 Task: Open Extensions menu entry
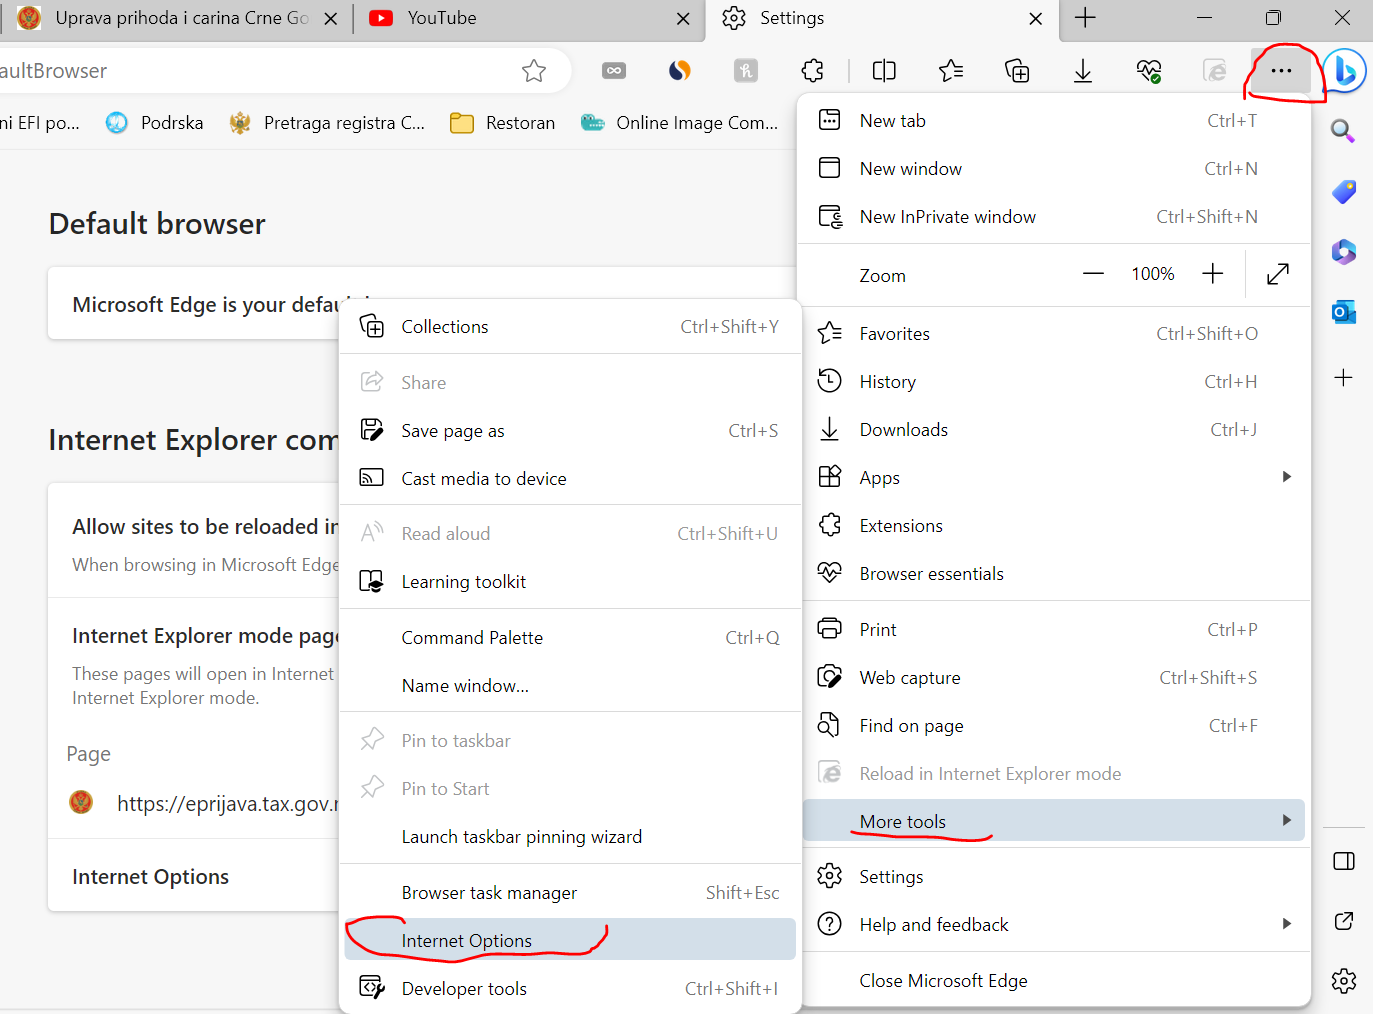click(x=1054, y=526)
